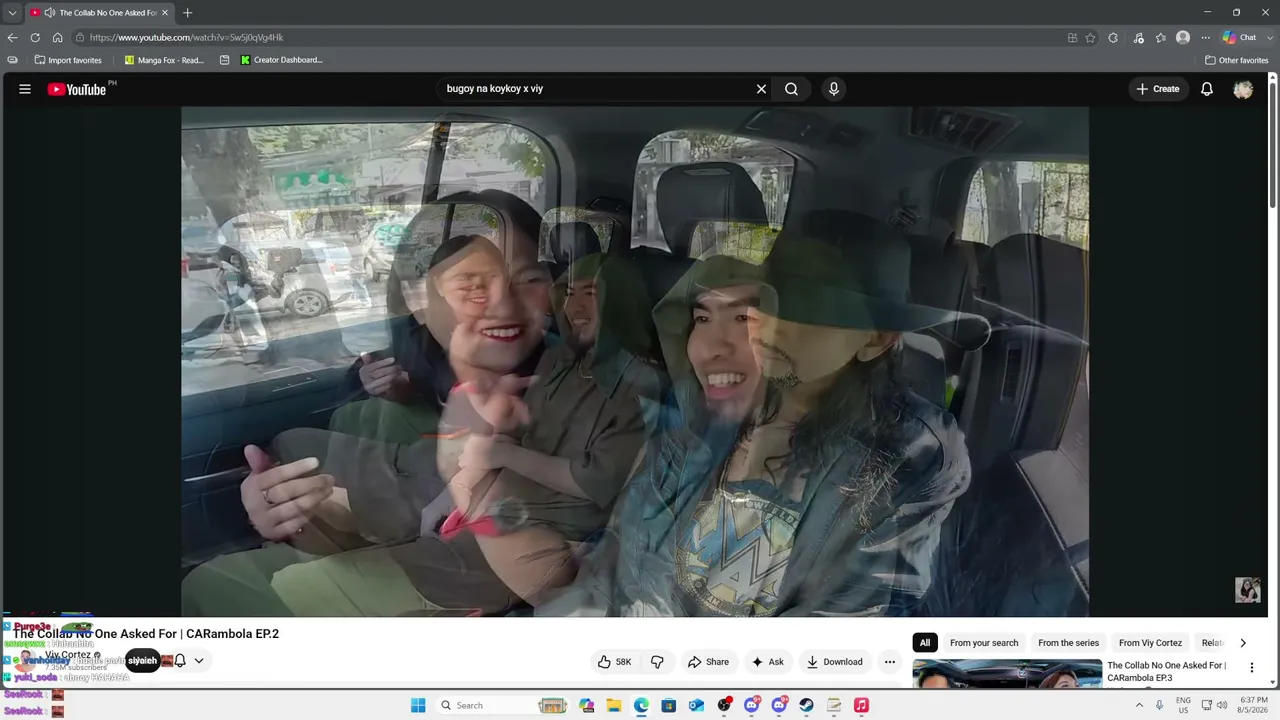Ask about this video
1280x720 pixels.
click(767, 662)
